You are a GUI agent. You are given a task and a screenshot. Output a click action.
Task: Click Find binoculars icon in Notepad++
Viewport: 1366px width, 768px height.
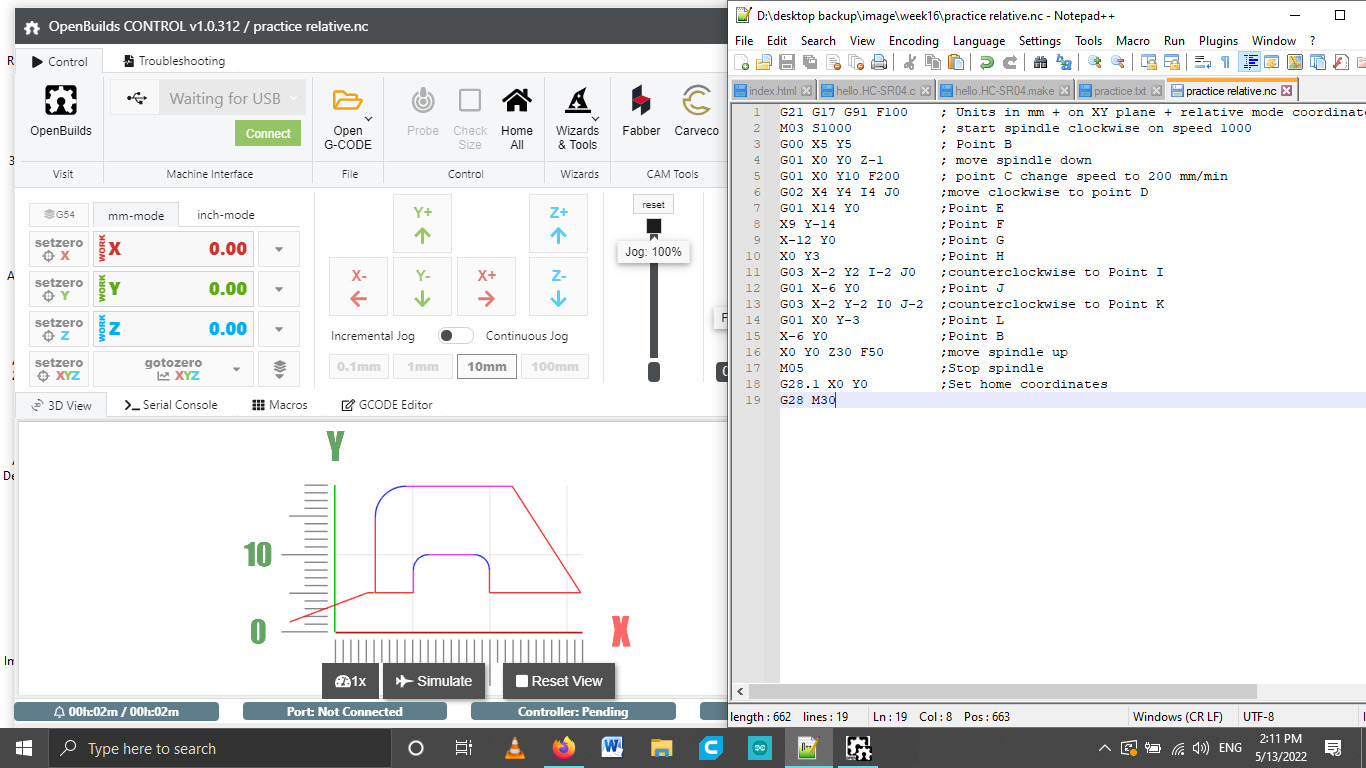[1040, 62]
